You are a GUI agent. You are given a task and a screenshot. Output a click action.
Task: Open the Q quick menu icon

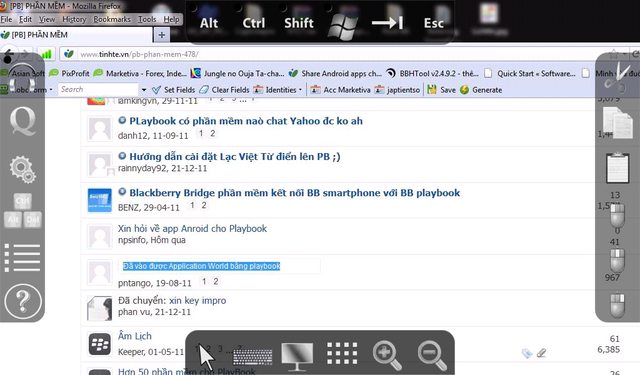(x=22, y=121)
